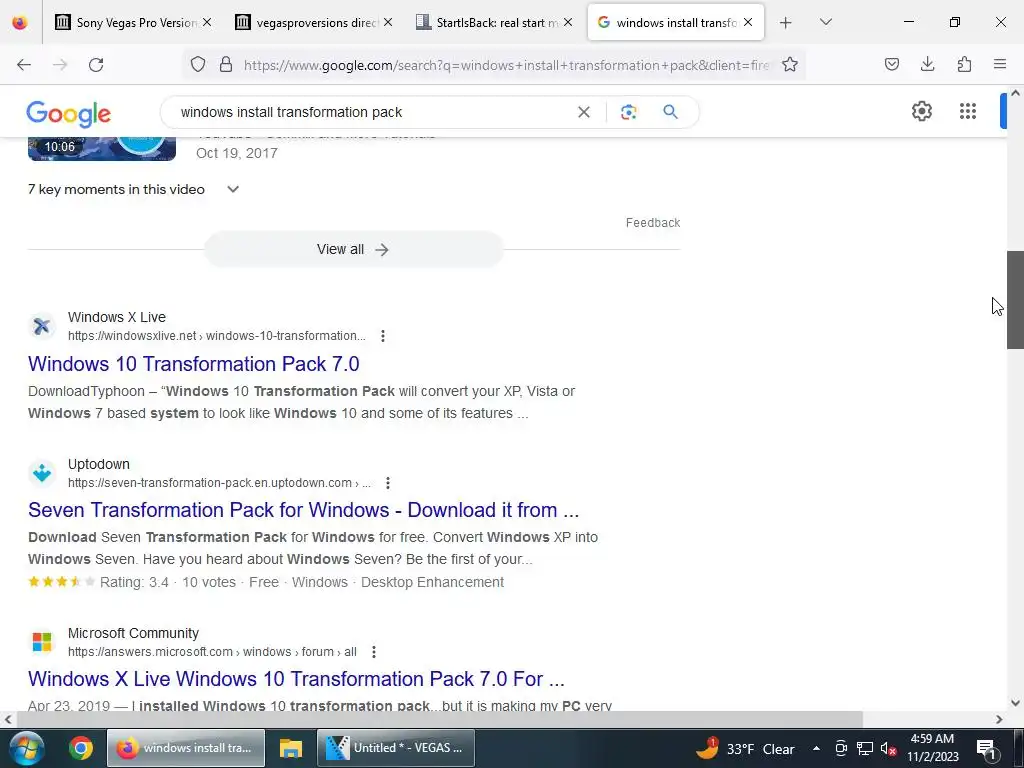Open the Pocket save icon
1024x768 pixels.
[891, 64]
